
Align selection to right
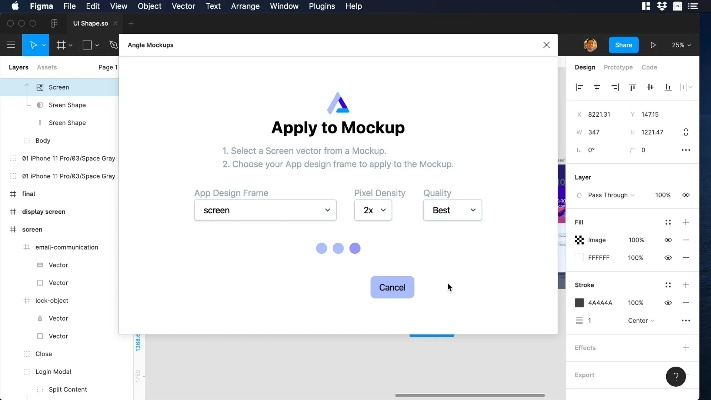615,87
